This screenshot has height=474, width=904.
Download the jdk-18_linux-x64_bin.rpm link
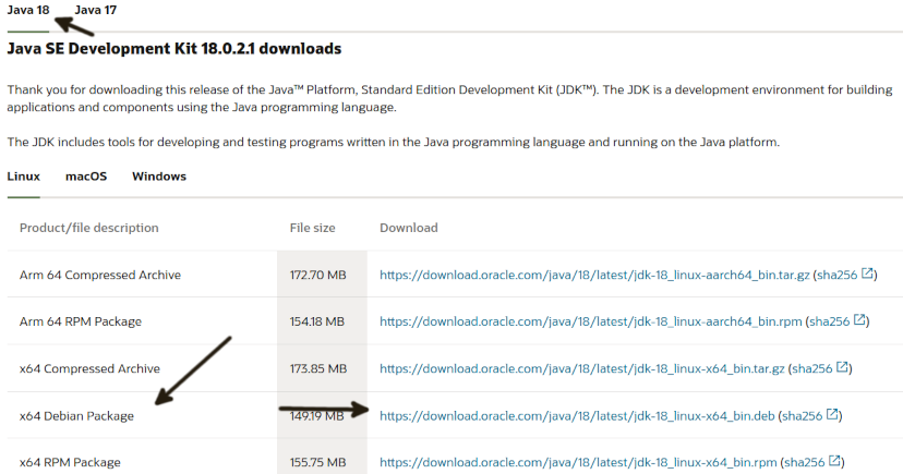pyautogui.click(x=578, y=462)
